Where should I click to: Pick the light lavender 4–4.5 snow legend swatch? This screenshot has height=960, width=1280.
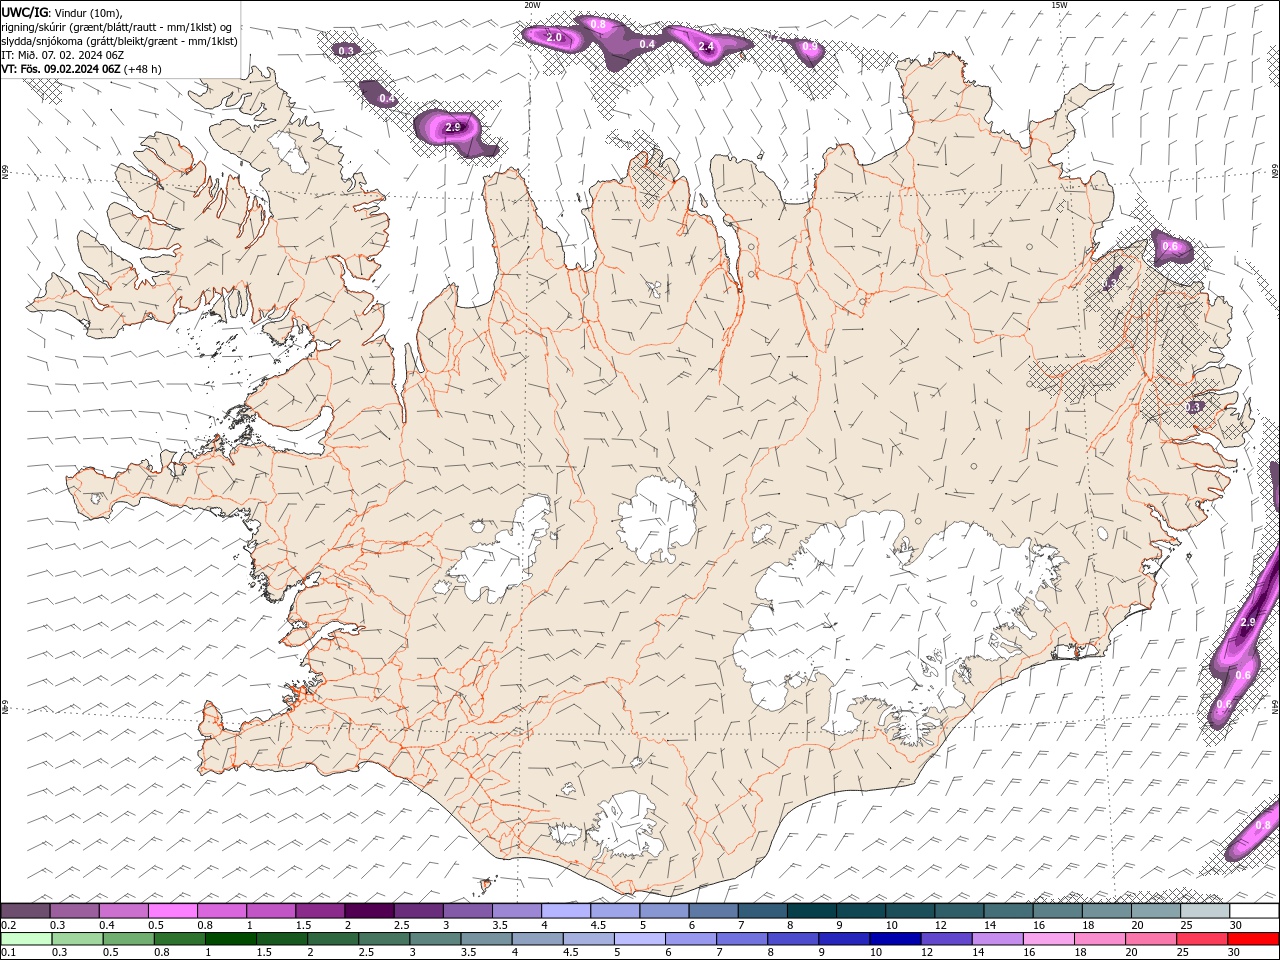pyautogui.click(x=565, y=911)
